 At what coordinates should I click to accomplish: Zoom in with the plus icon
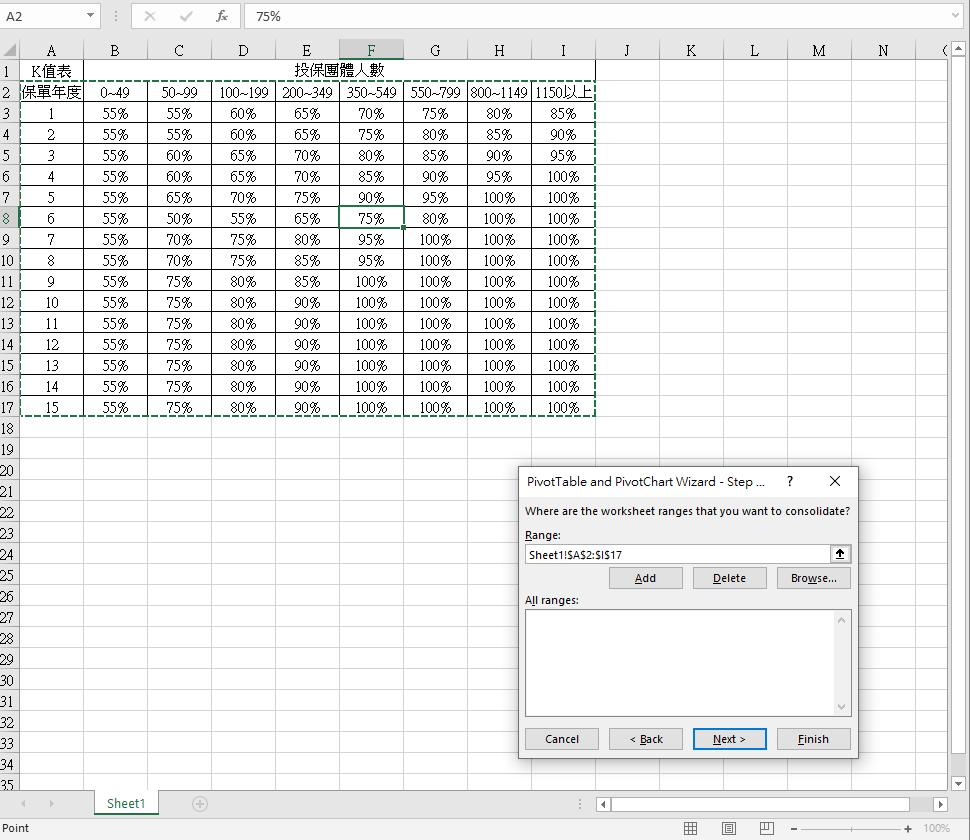point(908,829)
